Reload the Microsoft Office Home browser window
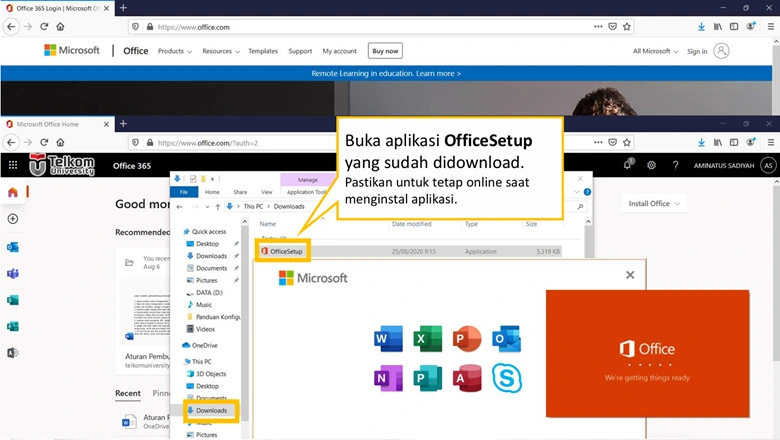This screenshot has width=780, height=440. (44, 142)
